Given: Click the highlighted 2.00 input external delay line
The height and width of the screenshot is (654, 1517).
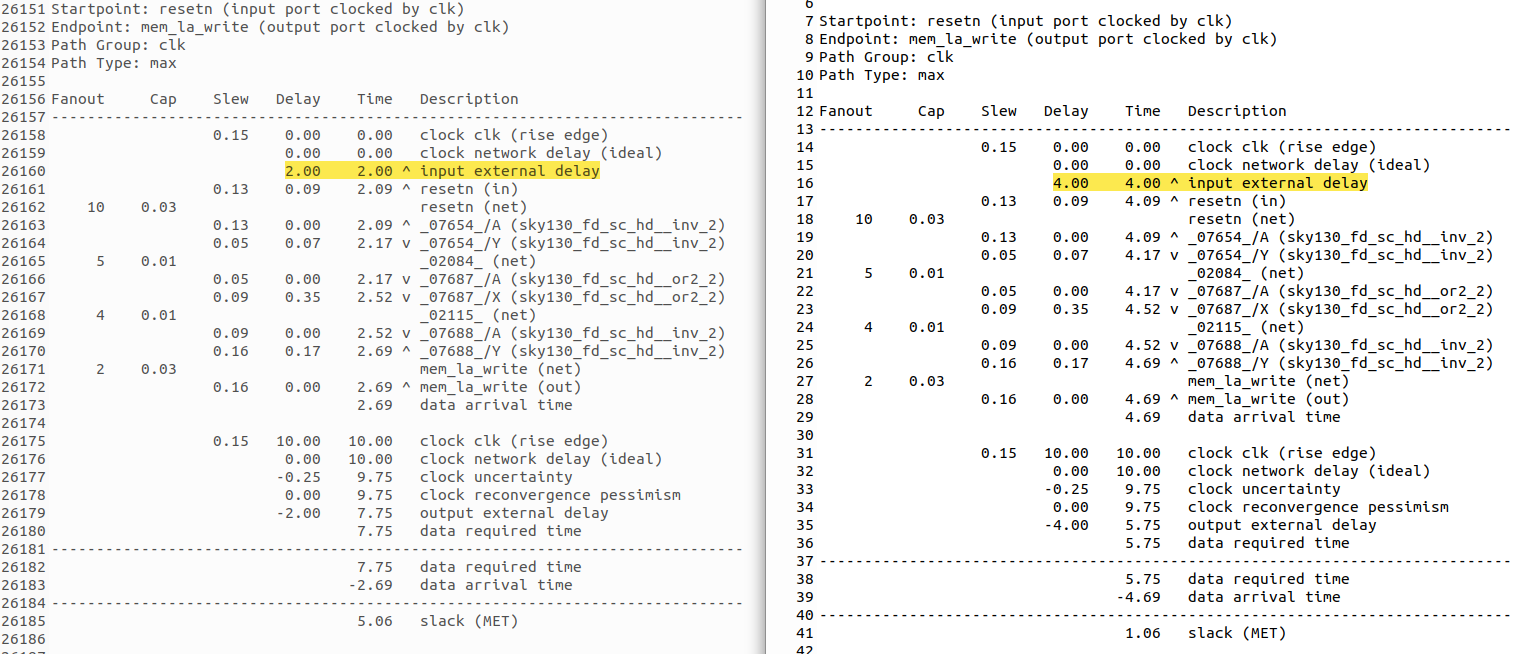Looking at the screenshot, I should click(x=441, y=171).
